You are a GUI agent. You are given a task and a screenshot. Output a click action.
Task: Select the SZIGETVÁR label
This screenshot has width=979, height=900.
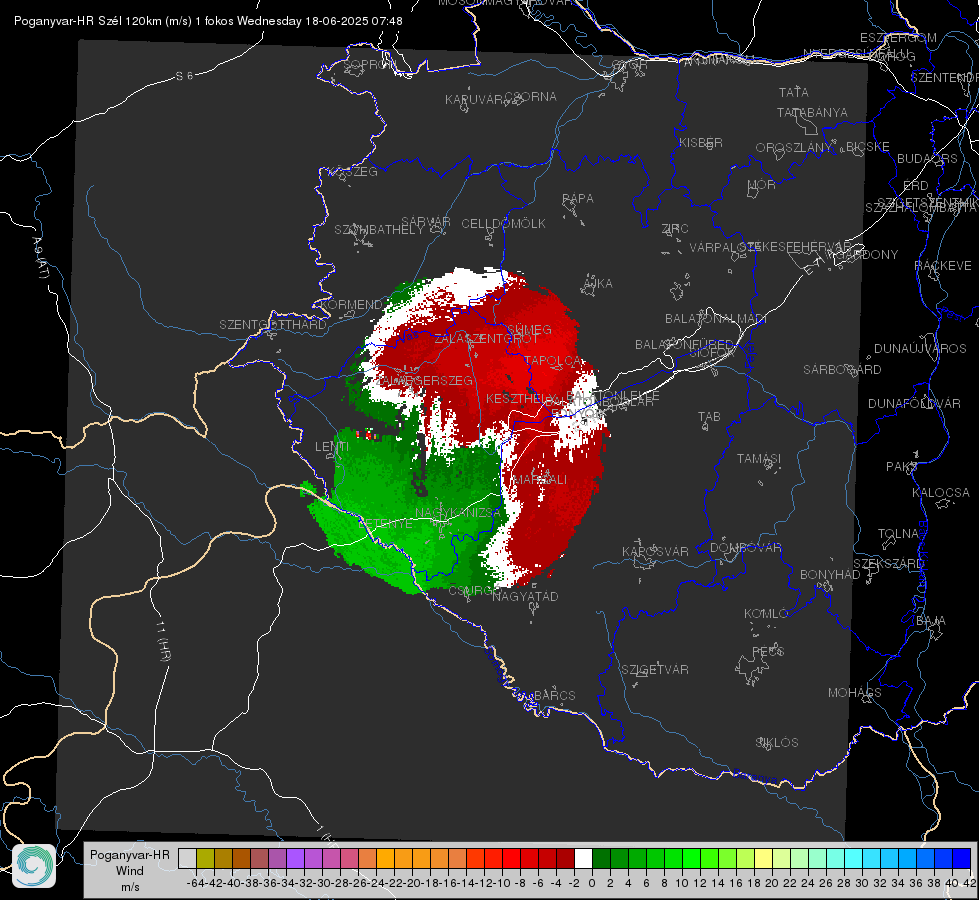tap(655, 670)
